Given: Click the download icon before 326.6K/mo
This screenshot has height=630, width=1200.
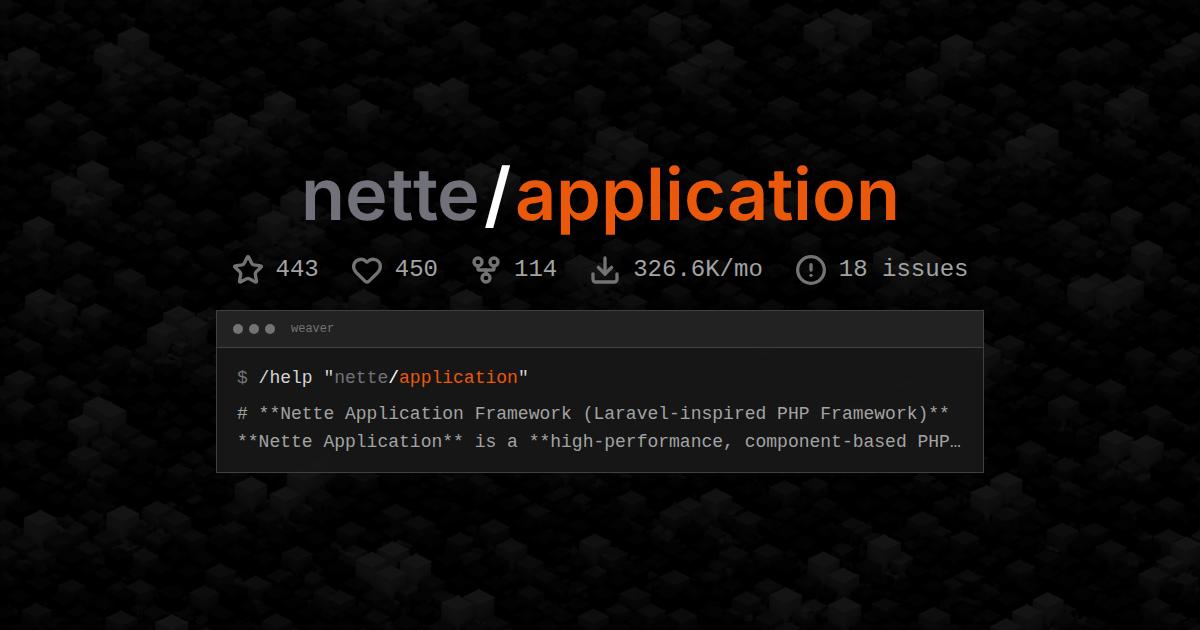Looking at the screenshot, I should [605, 268].
